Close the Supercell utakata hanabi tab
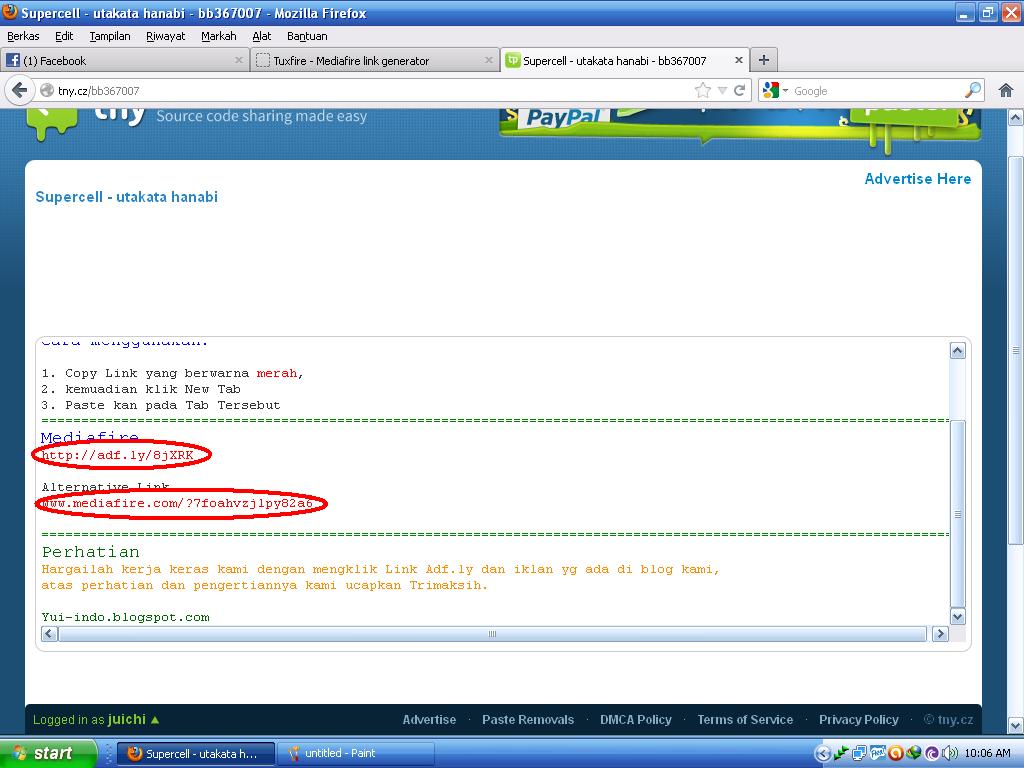 point(739,60)
